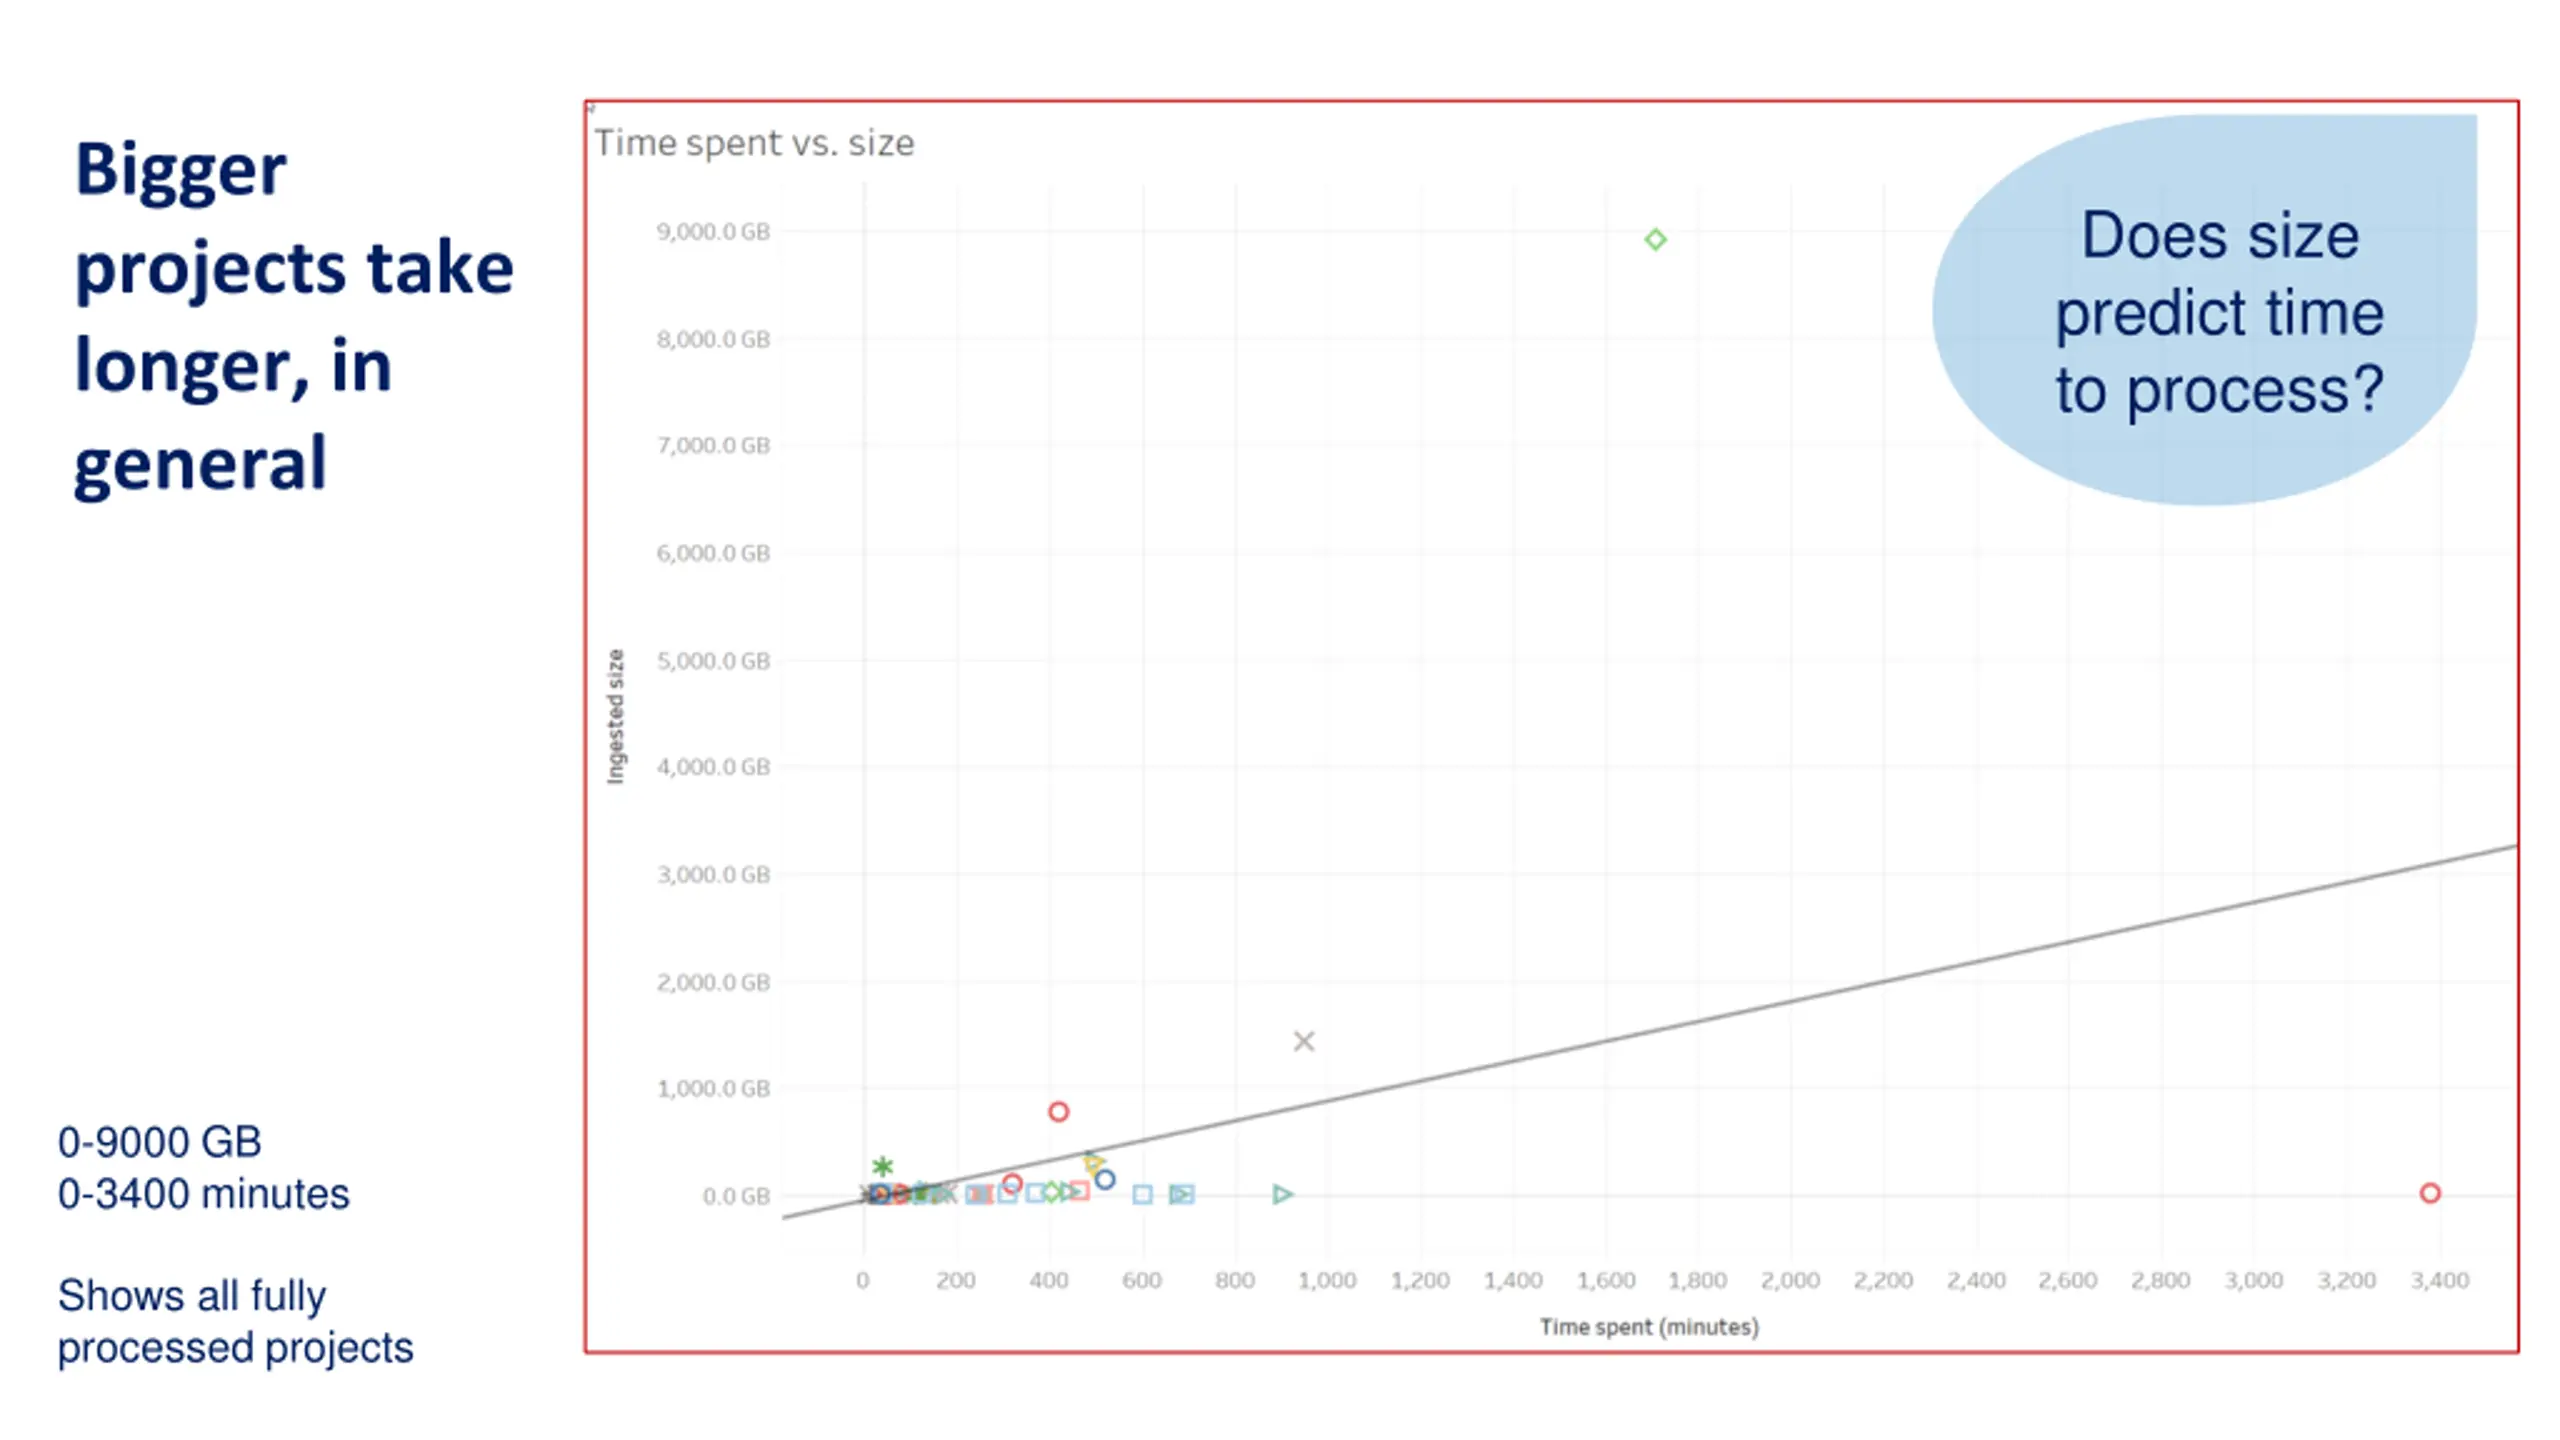Click the light blue square near 600 minutes
The height and width of the screenshot is (1440, 2560).
tap(1142, 1194)
